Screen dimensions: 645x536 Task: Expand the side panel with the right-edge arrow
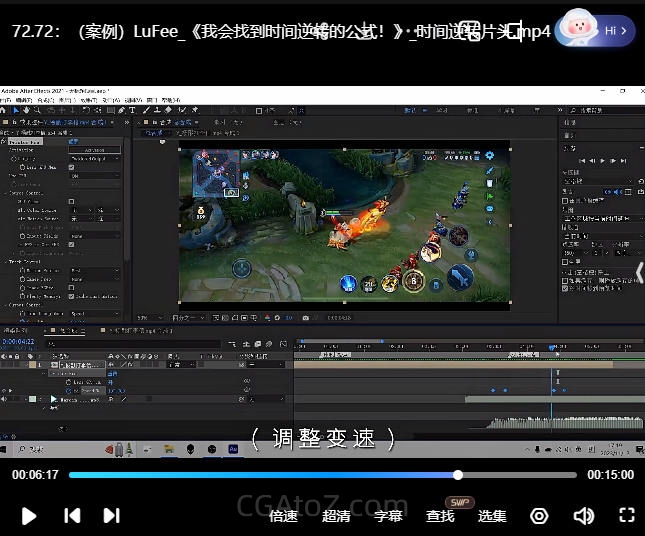(x=639, y=272)
